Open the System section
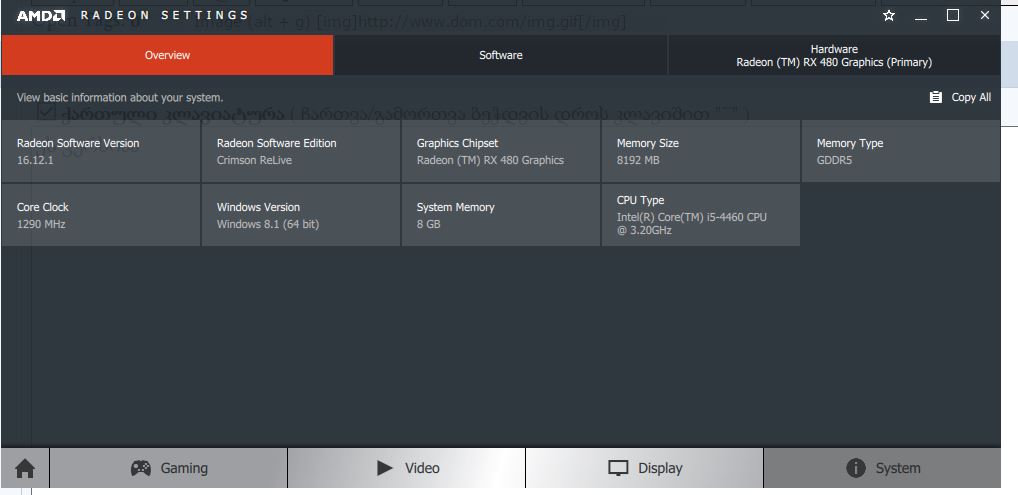The image size is (1018, 495). (x=882, y=468)
